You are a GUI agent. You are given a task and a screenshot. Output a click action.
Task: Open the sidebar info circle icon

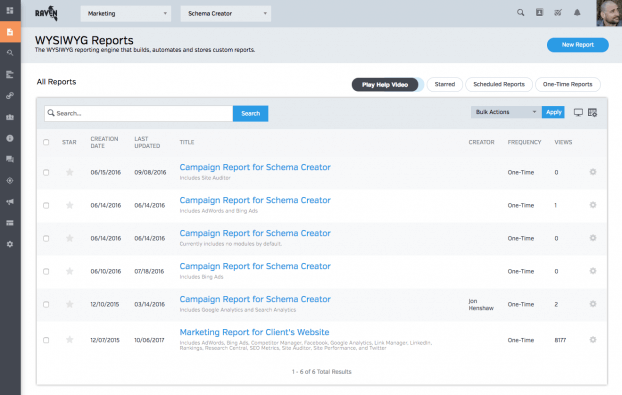pos(10,138)
